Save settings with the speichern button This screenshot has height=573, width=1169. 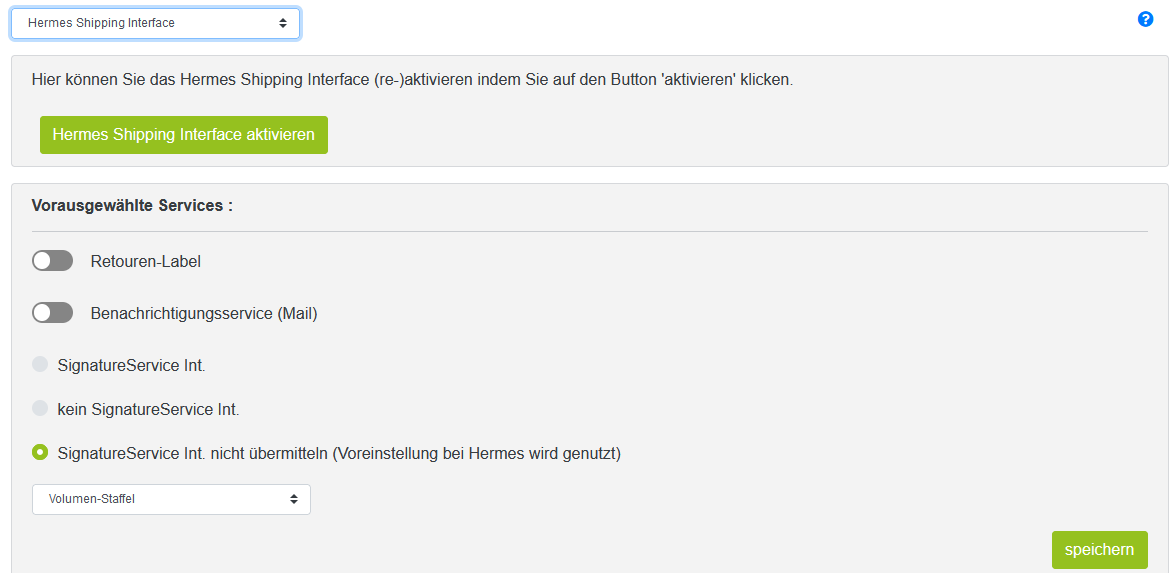[x=1100, y=550]
